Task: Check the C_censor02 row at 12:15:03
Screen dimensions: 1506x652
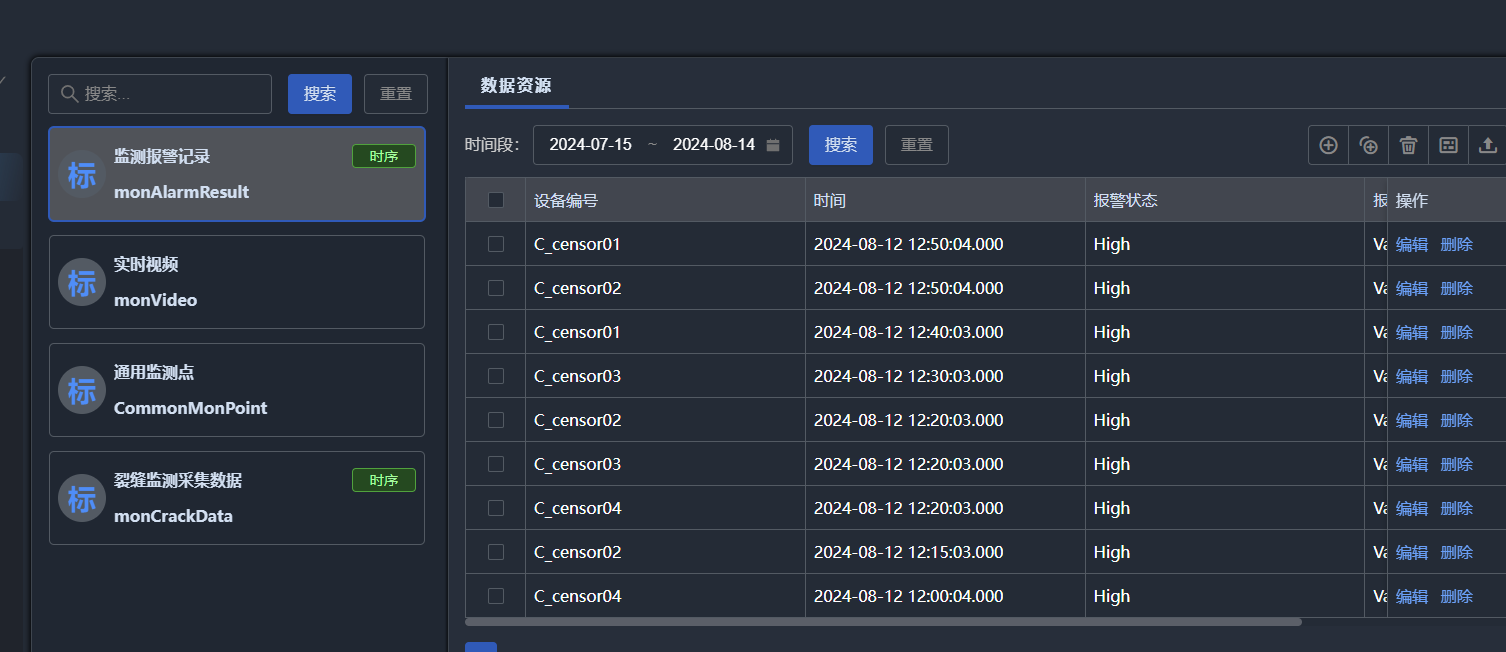Action: [x=496, y=552]
